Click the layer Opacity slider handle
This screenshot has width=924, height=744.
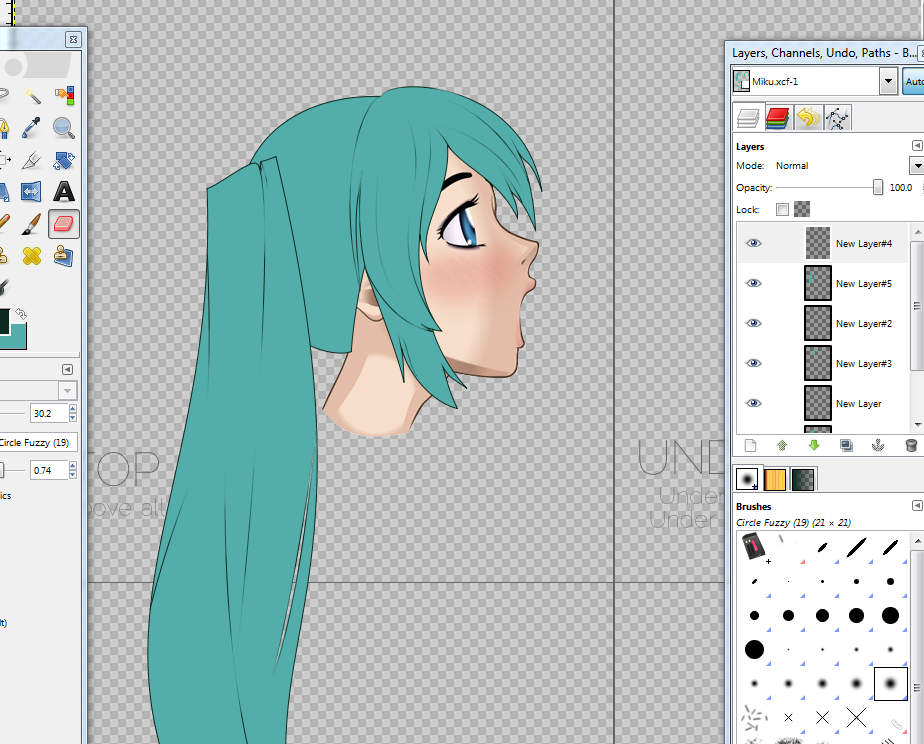point(878,187)
